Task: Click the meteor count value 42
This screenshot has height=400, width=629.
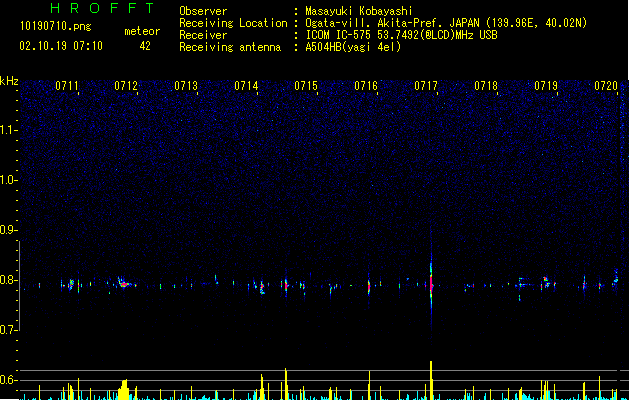Action: (145, 46)
